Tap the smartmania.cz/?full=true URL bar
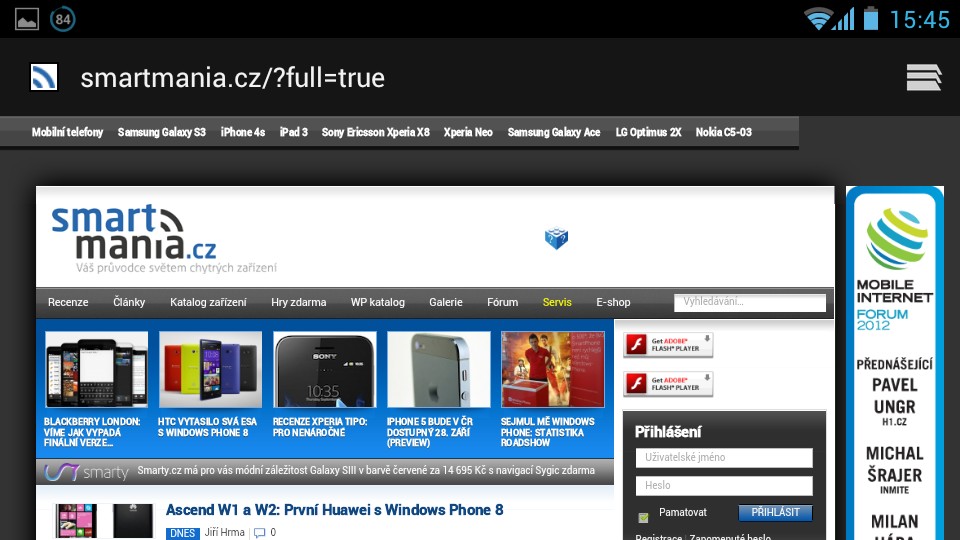Image resolution: width=960 pixels, height=540 pixels. click(x=233, y=78)
